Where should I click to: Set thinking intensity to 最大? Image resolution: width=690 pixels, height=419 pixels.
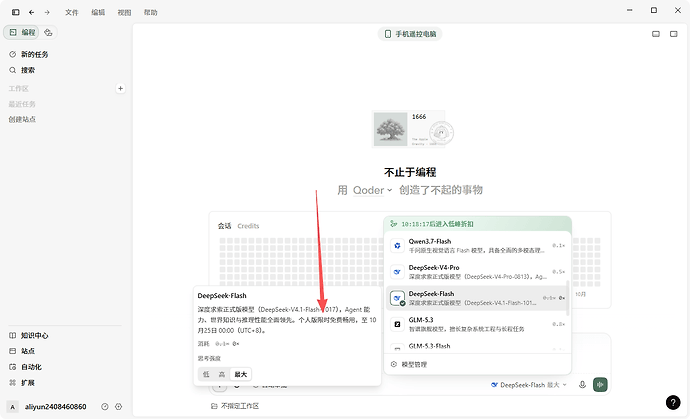[x=241, y=374]
